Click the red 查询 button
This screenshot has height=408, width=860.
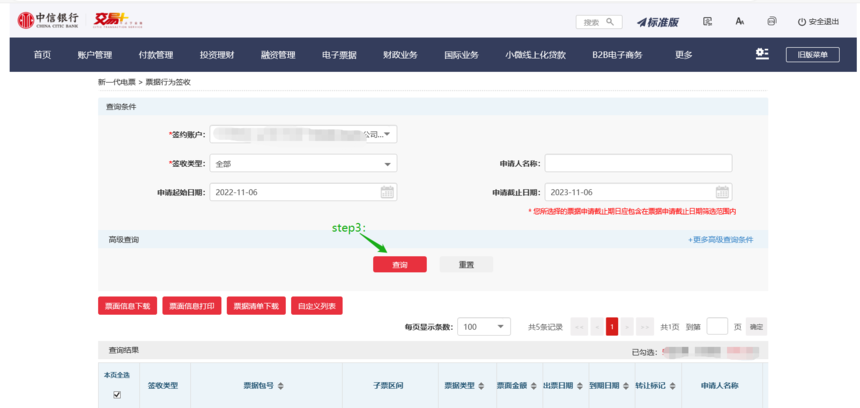(399, 265)
